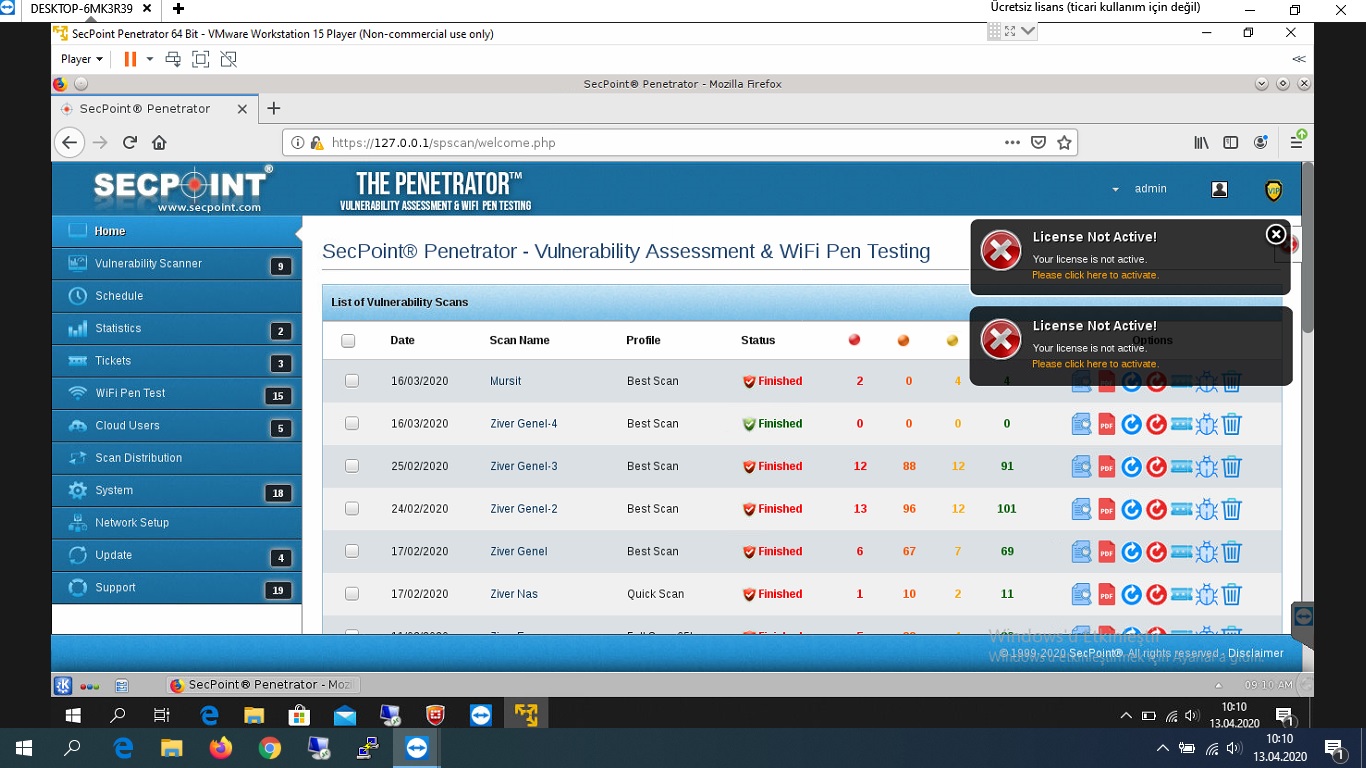Open the Ziver Genel-3 scan link
Viewport: 1366px width, 768px height.
coord(523,466)
